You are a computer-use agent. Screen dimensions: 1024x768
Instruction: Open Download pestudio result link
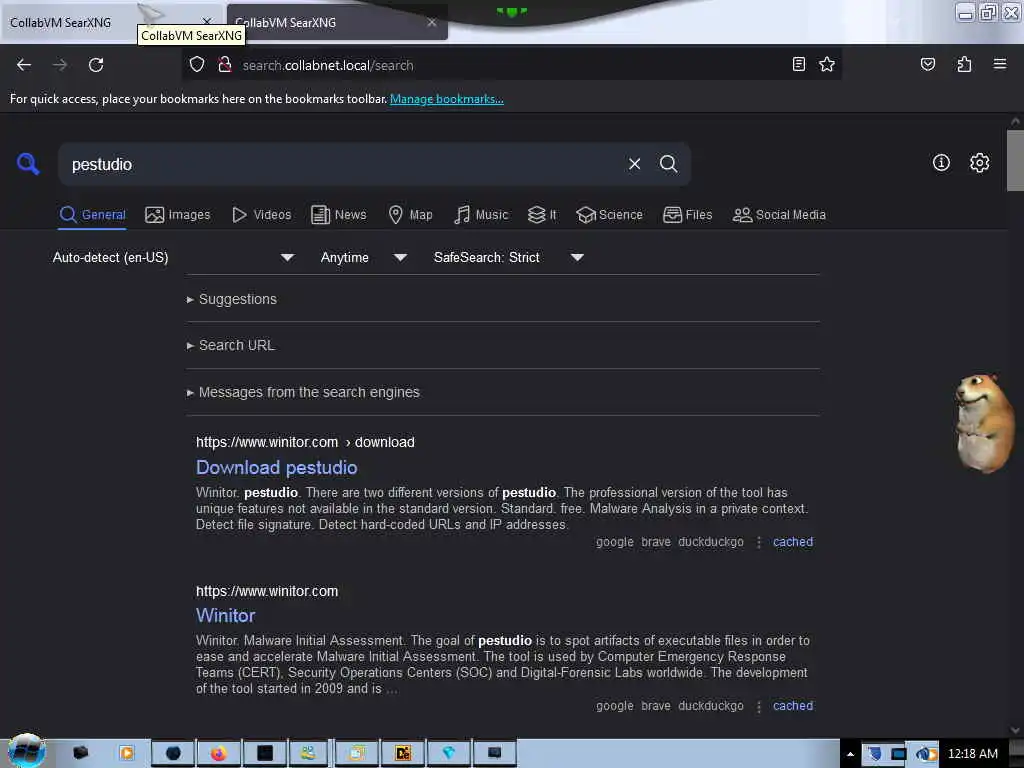coord(276,468)
